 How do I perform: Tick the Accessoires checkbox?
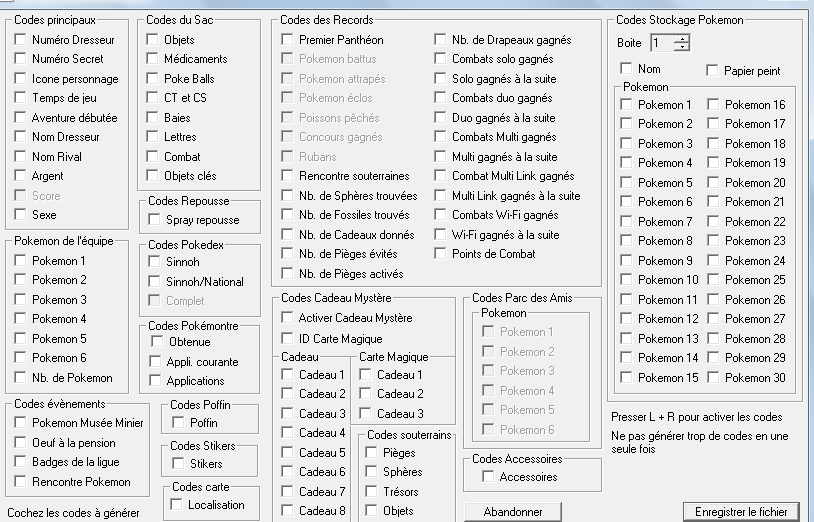point(488,477)
